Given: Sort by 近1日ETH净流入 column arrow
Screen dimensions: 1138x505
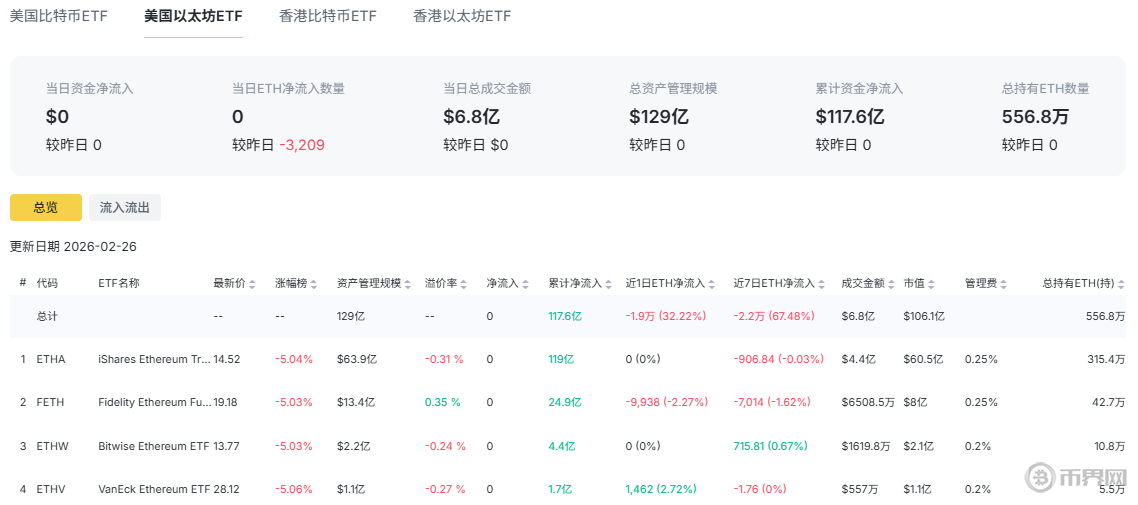Looking at the screenshot, I should 712,284.
